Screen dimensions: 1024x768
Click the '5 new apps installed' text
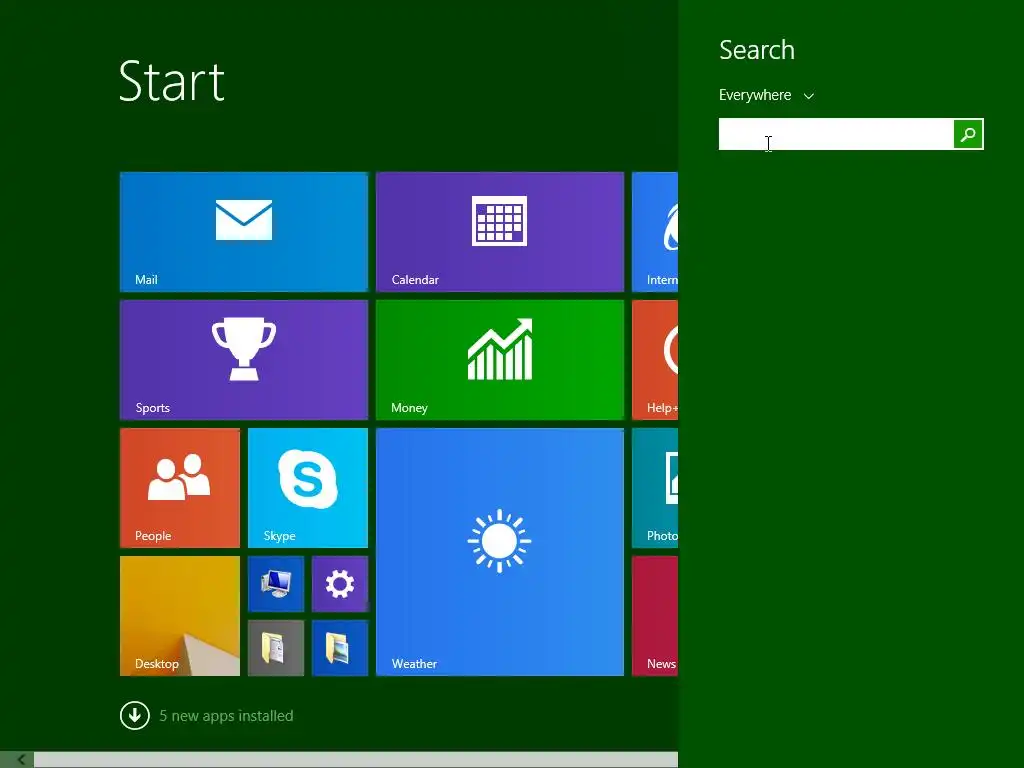tap(226, 716)
